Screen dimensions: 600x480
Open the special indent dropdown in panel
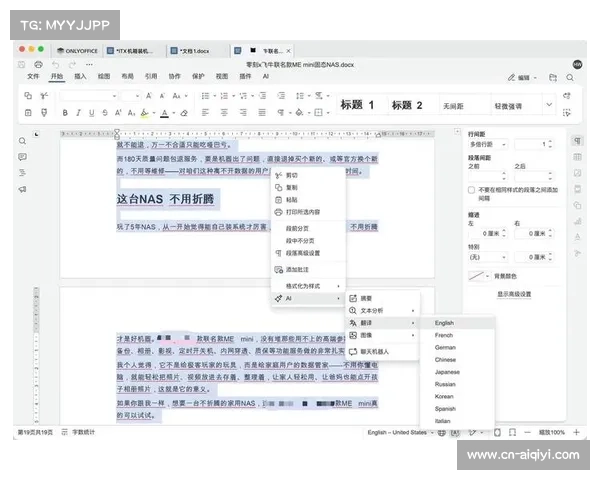[488, 257]
